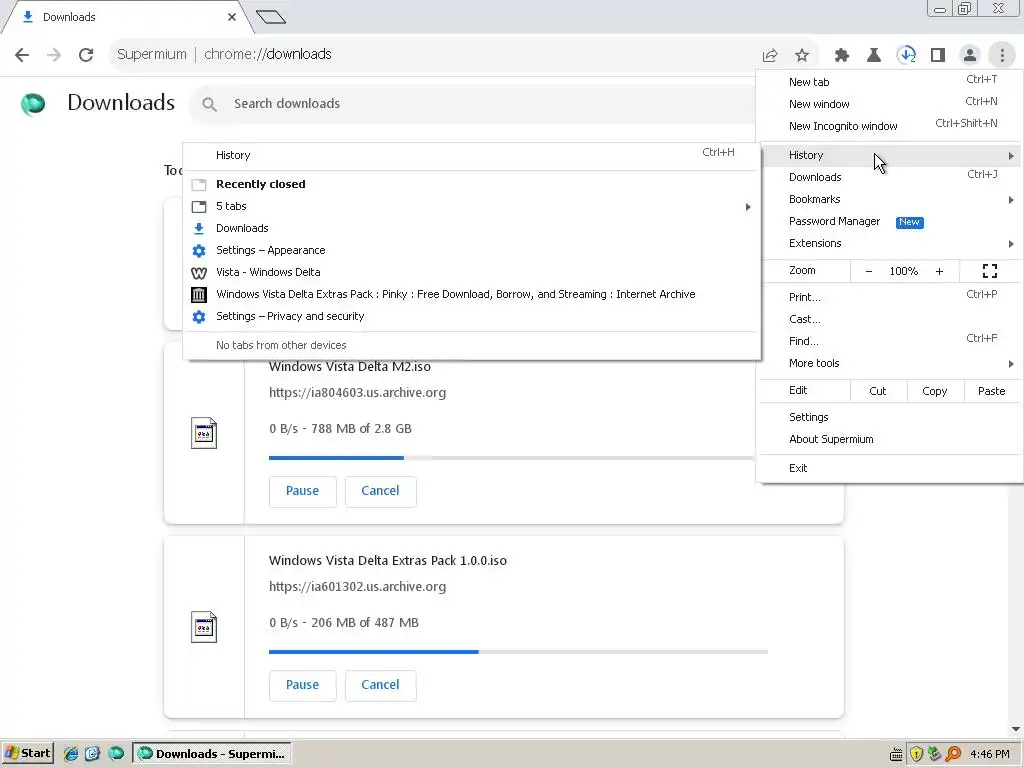The image size is (1024, 768).
Task: Click the three-dot menu button
Action: pyautogui.click(x=1002, y=56)
